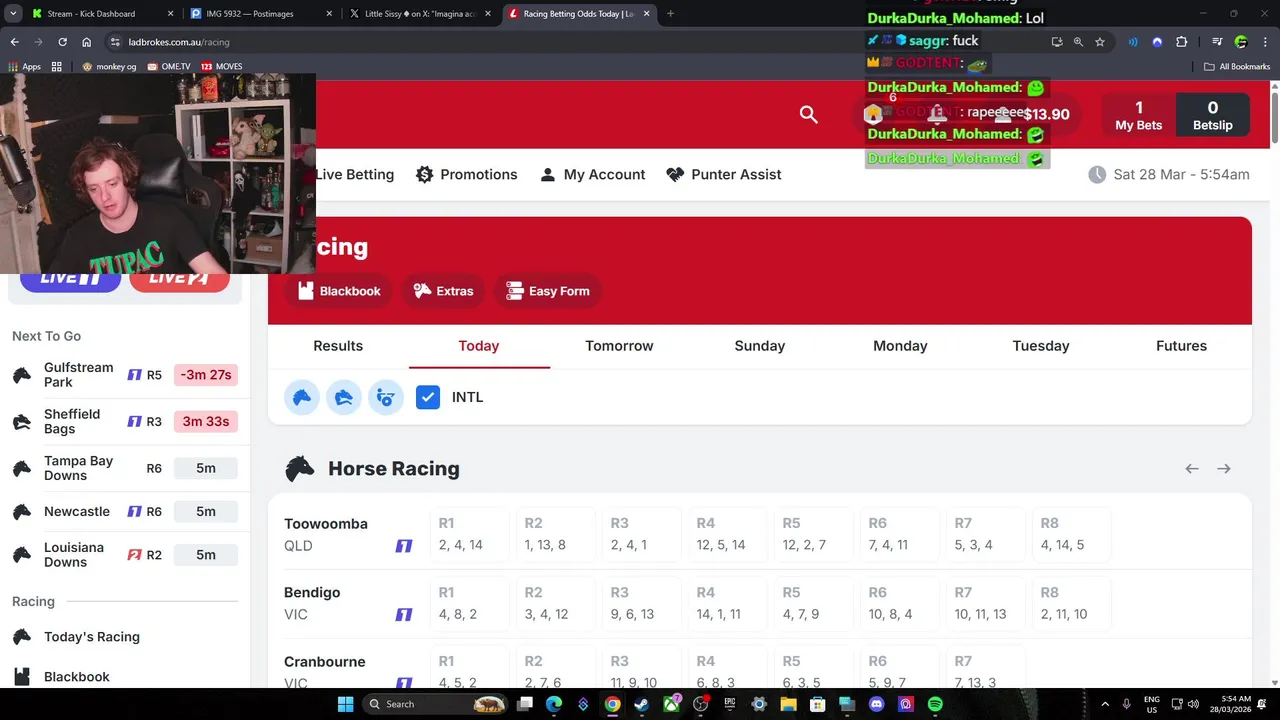This screenshot has height=720, width=1280.
Task: Open Steam from the taskbar
Action: (x=641, y=704)
